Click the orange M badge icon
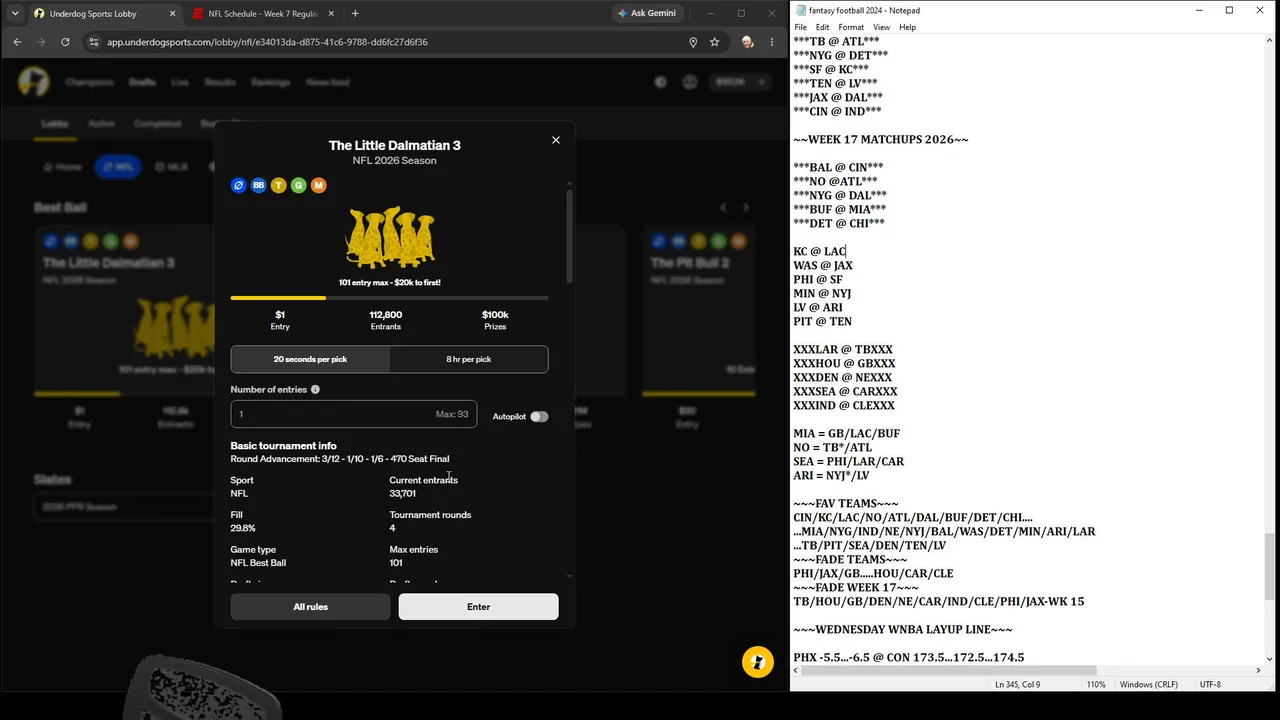Screen dimensions: 1280x720 318,185
